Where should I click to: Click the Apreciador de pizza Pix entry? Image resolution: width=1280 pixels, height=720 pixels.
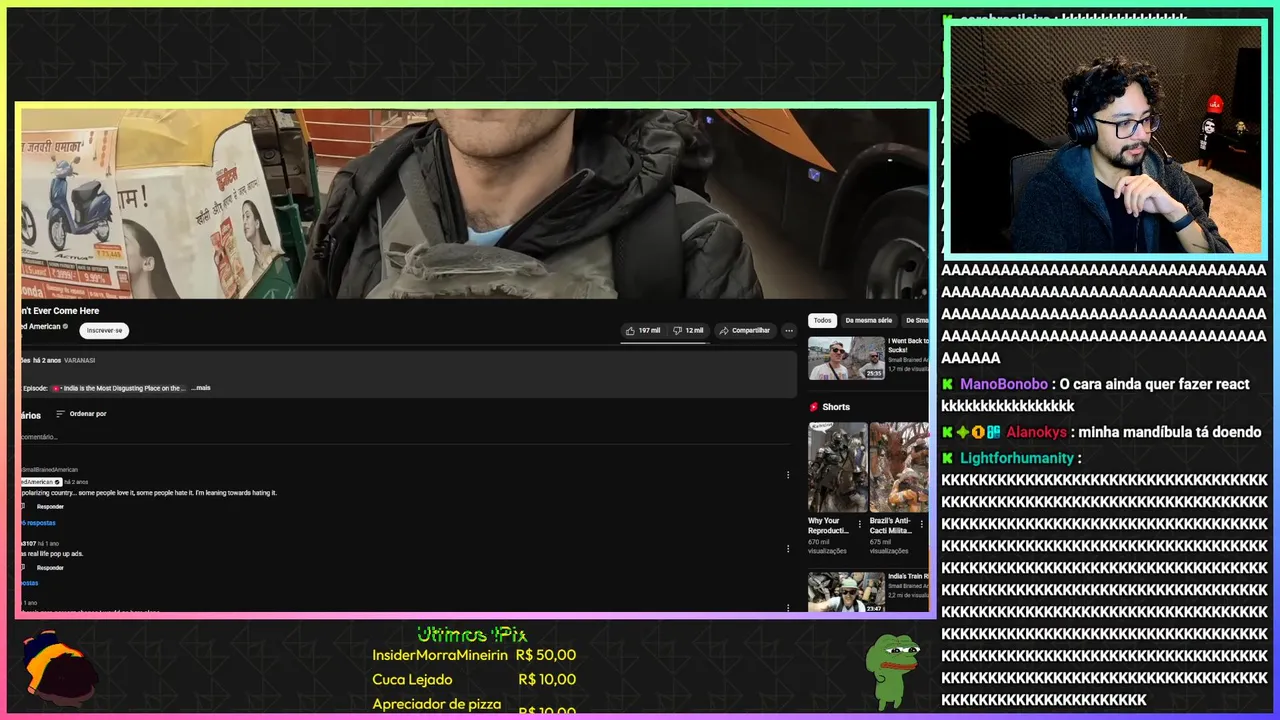point(474,706)
